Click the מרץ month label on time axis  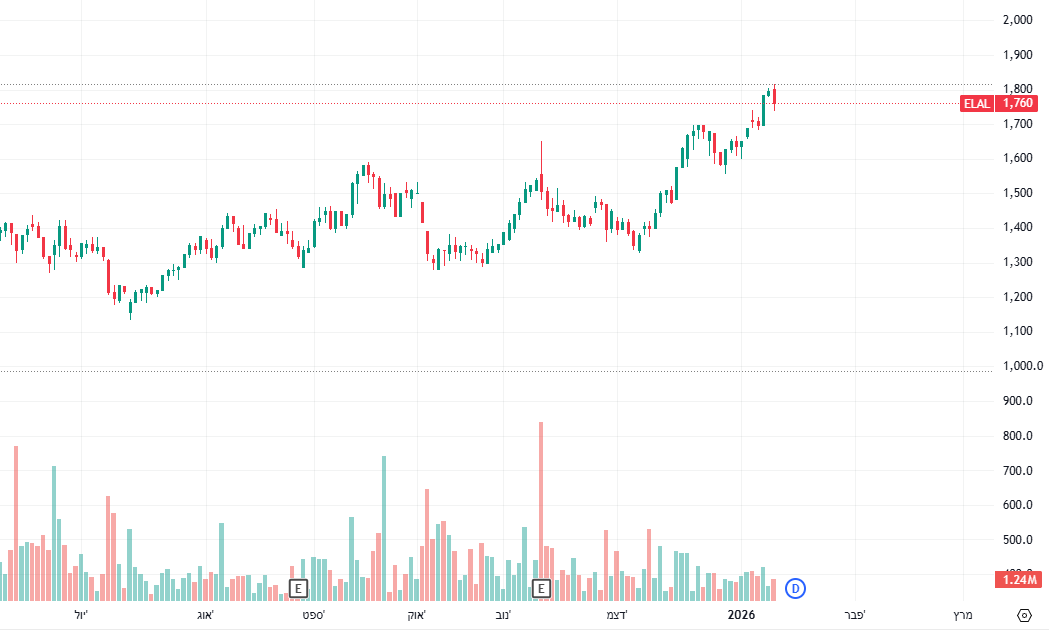click(x=962, y=614)
